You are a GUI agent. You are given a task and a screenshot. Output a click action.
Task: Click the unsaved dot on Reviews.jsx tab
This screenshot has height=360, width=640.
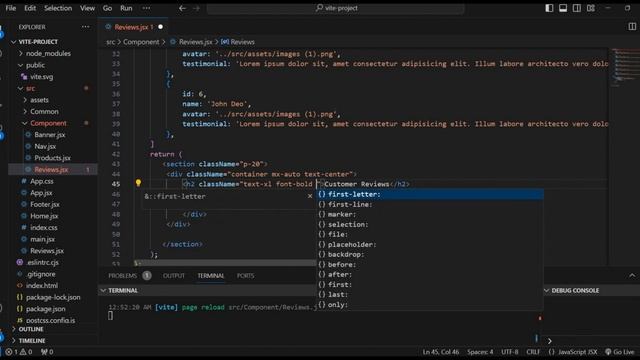(160, 27)
